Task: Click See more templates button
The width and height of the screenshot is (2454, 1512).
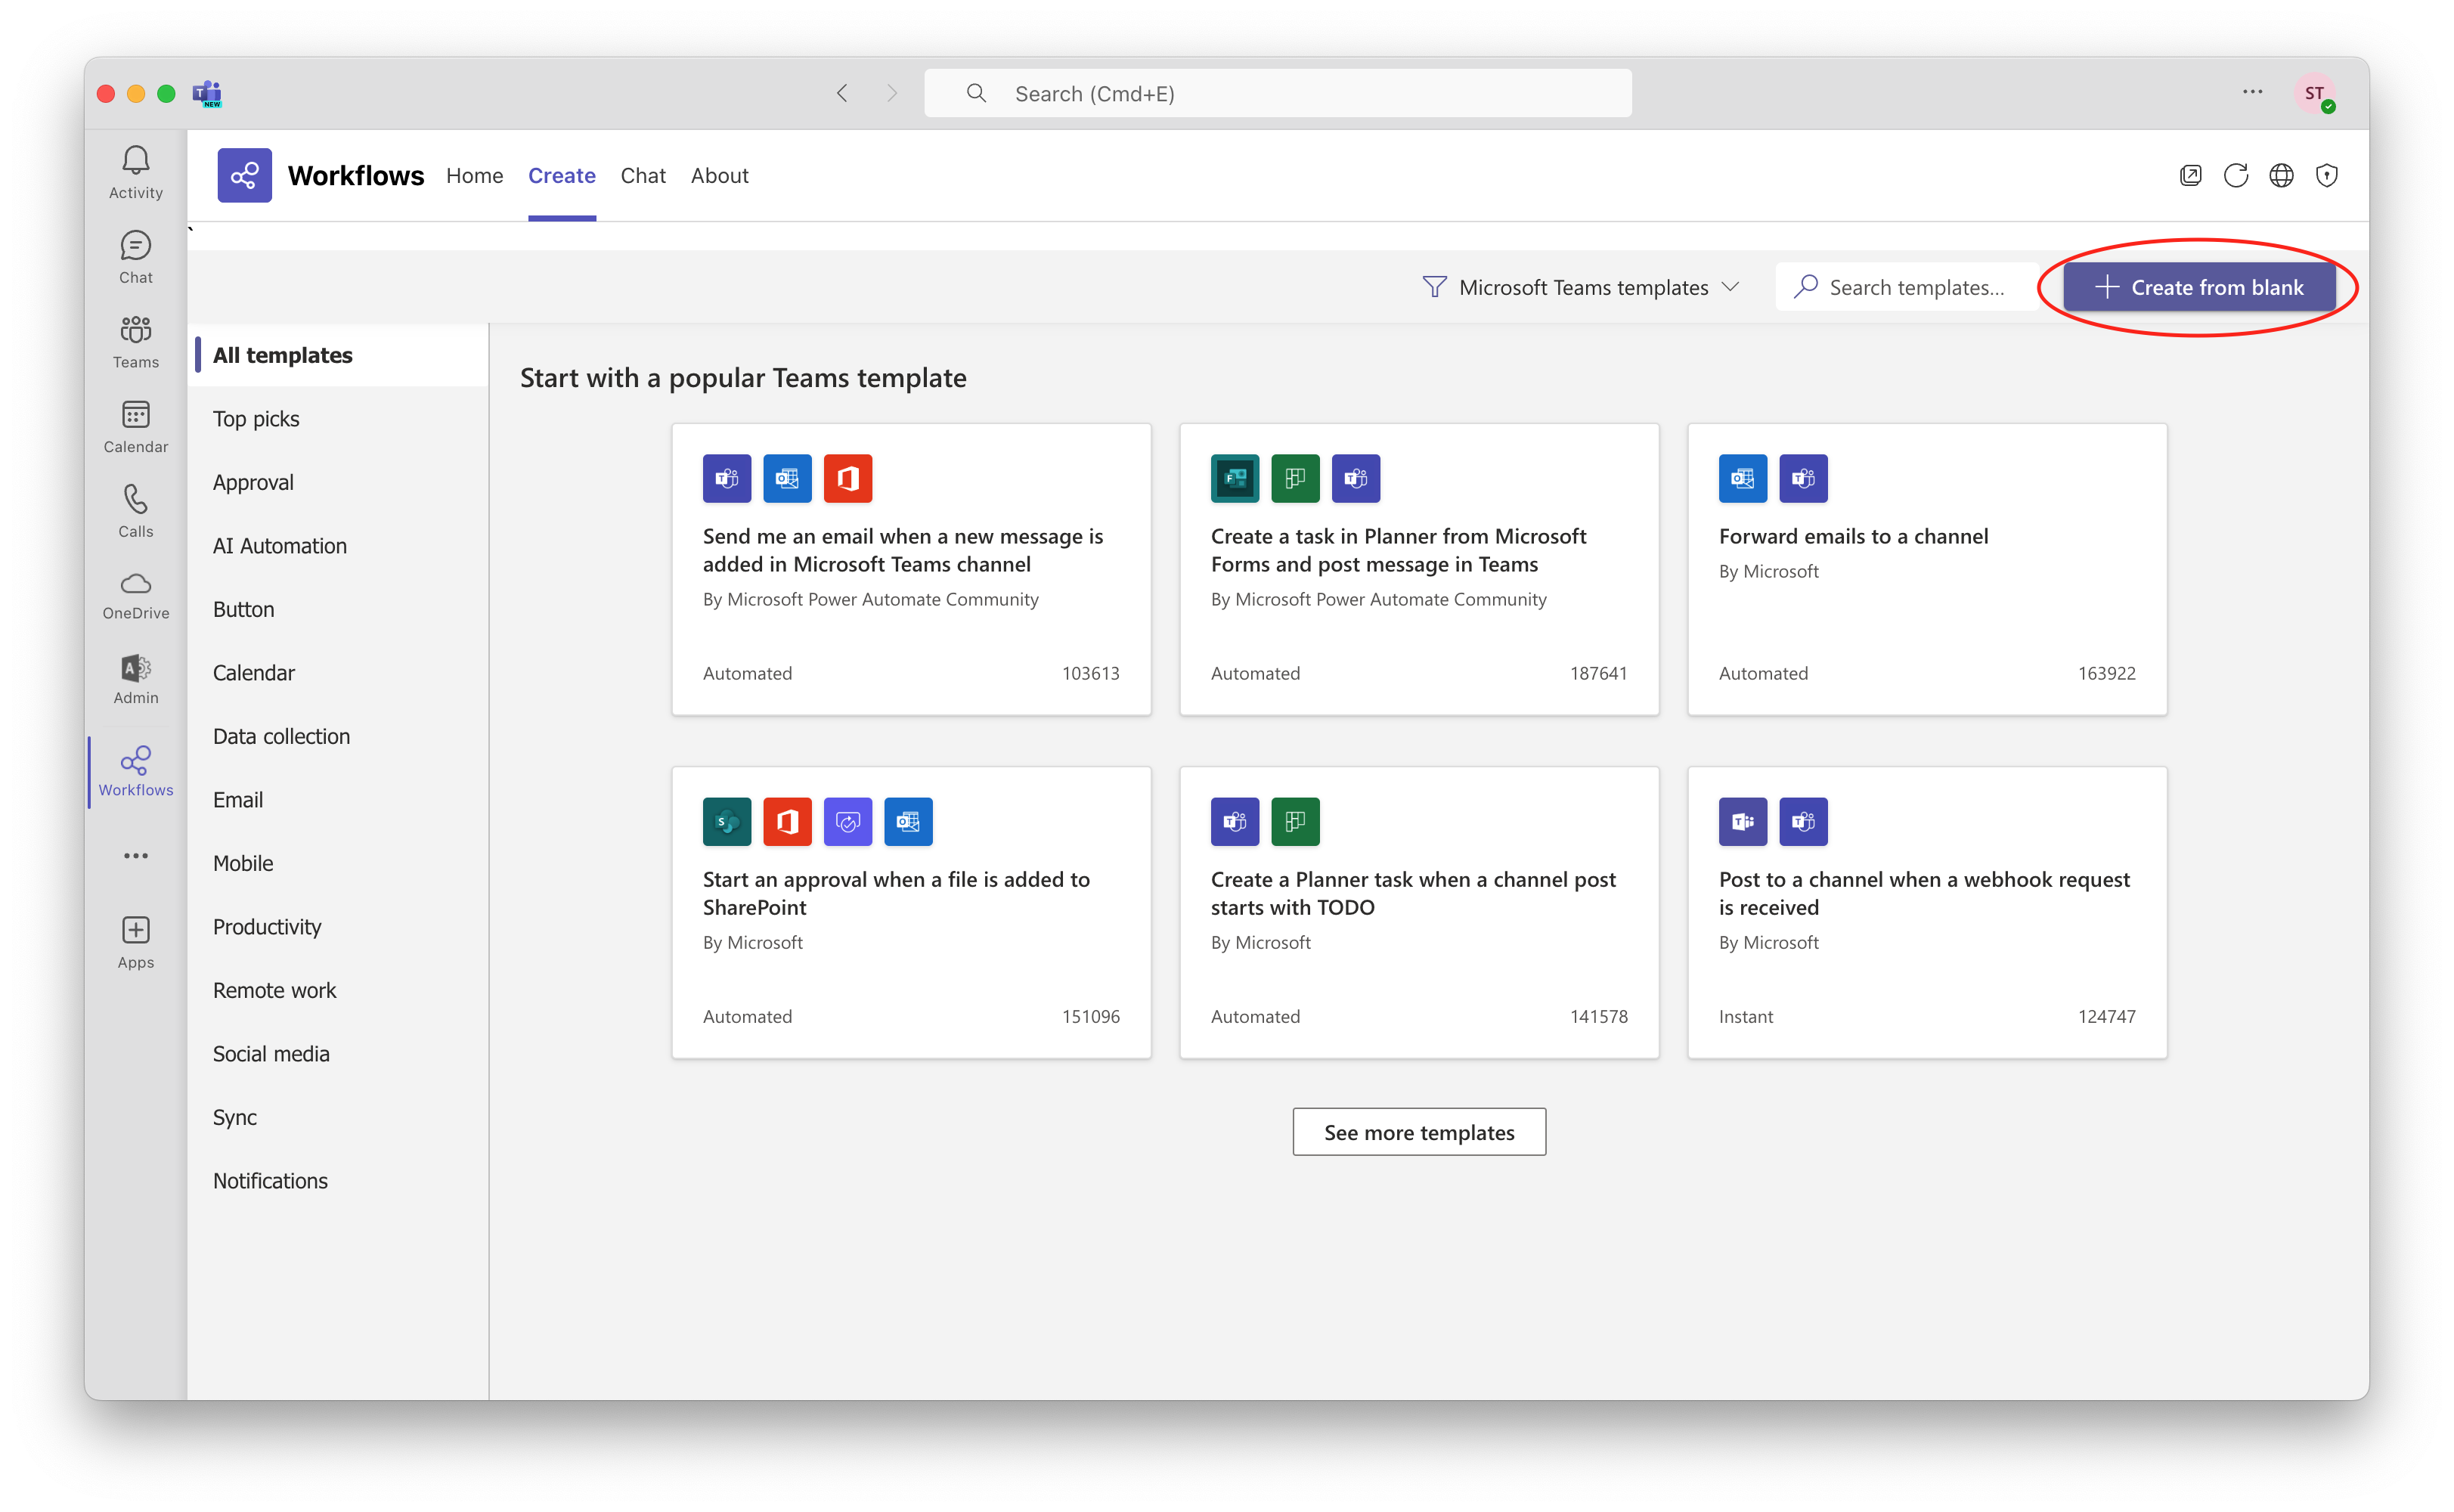Action: (x=1418, y=1132)
